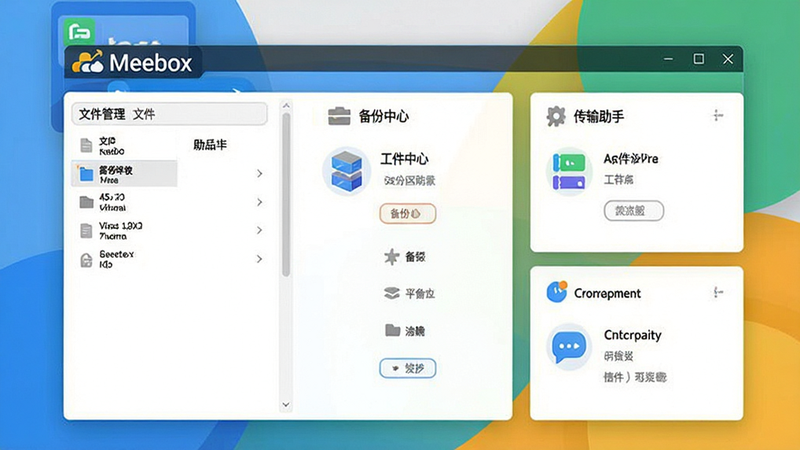Open the gear icon next to 传输助手
This screenshot has width=800, height=450.
[x=556, y=116]
